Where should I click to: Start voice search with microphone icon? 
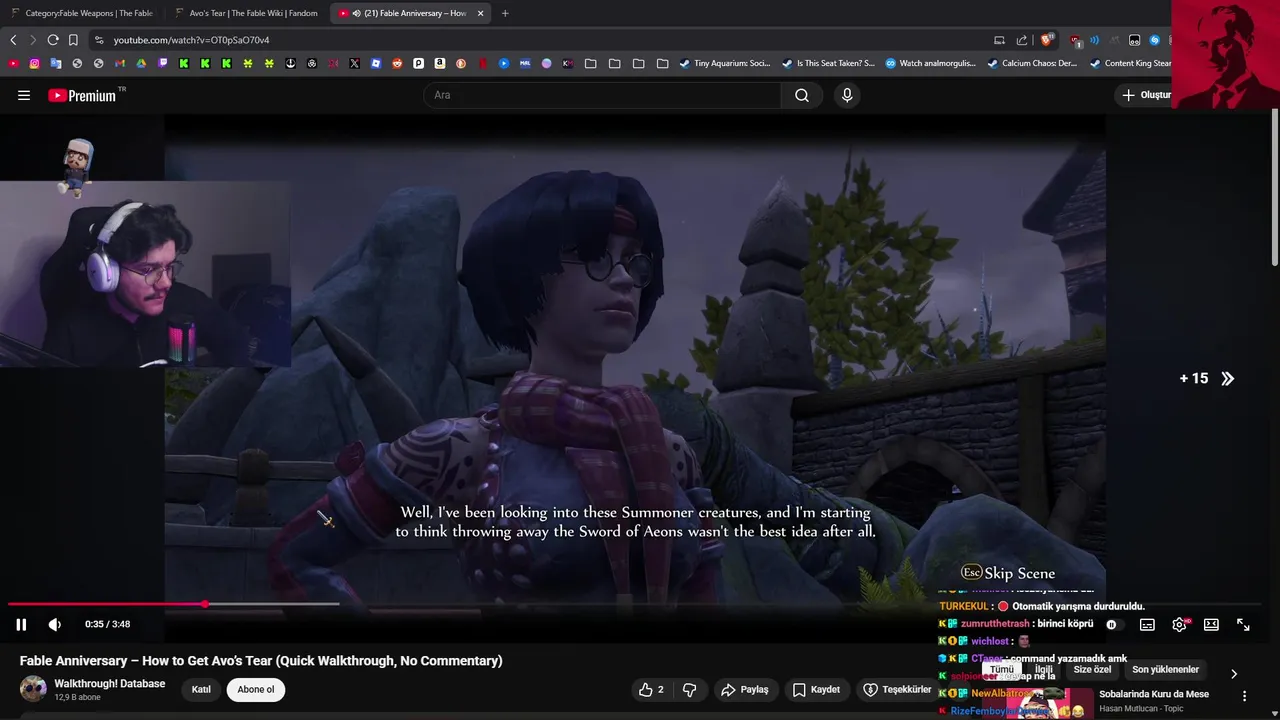[847, 95]
